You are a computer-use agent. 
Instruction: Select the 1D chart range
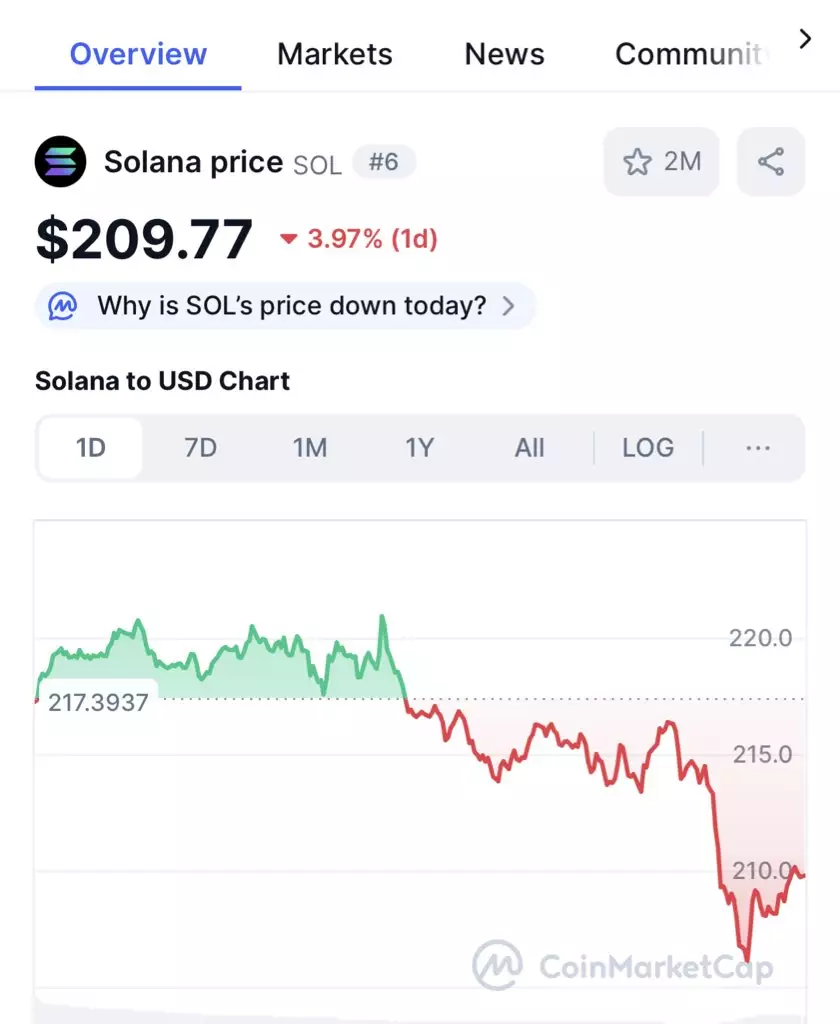coord(90,448)
